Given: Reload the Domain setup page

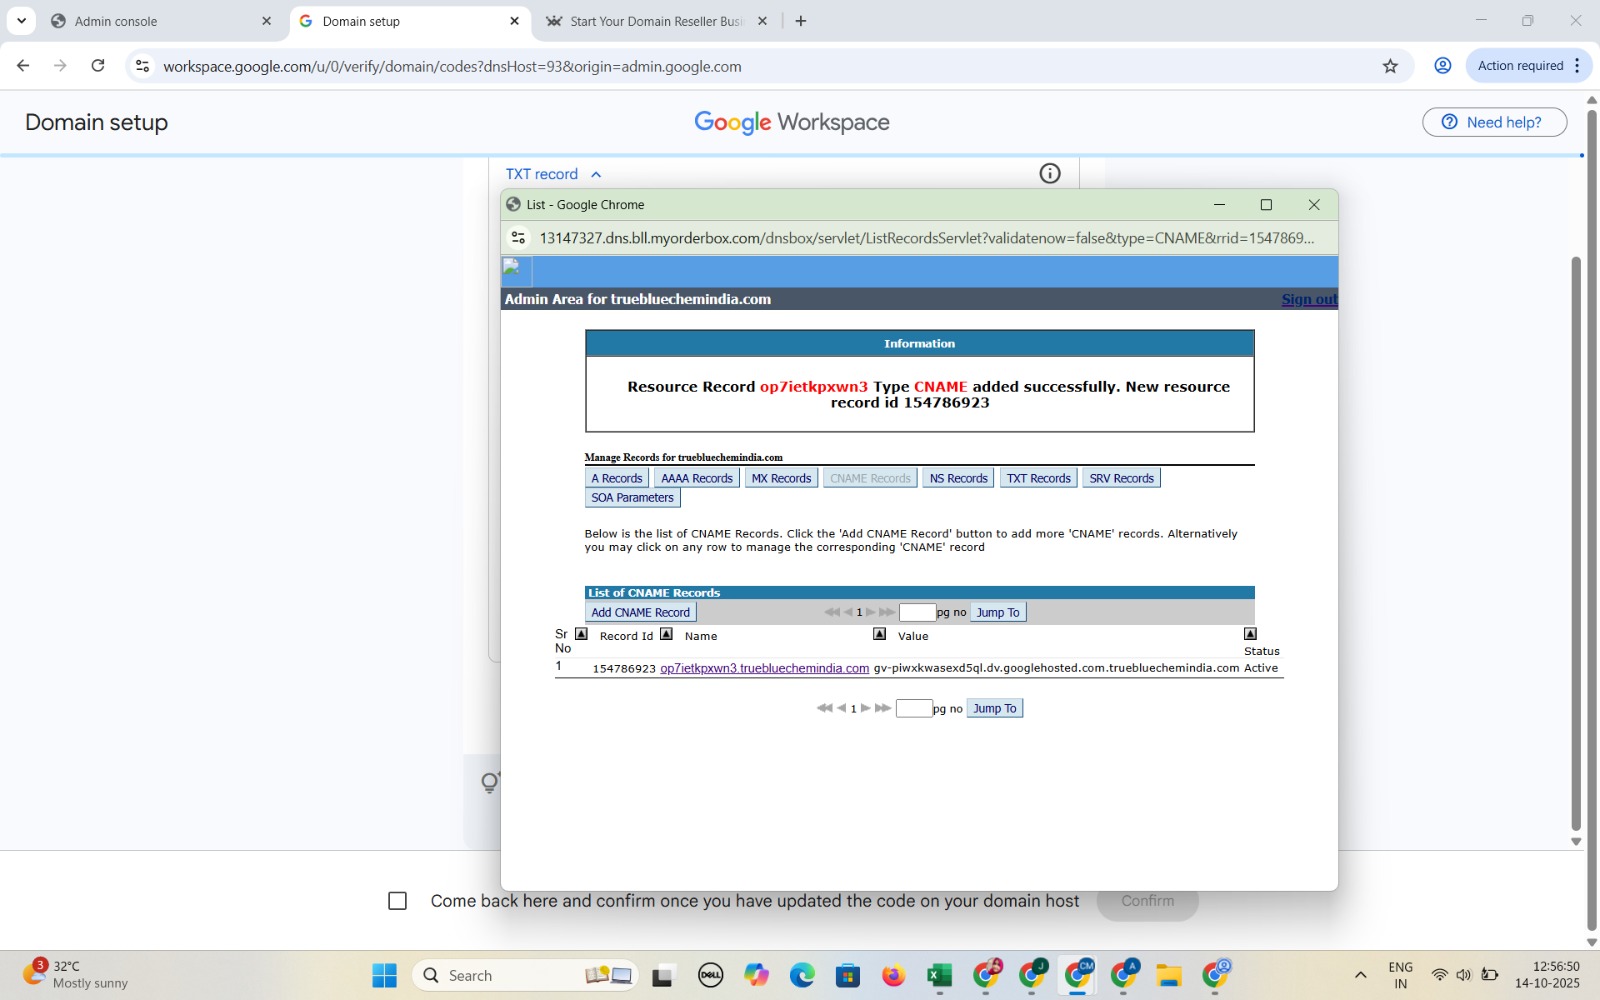Looking at the screenshot, I should point(98,66).
